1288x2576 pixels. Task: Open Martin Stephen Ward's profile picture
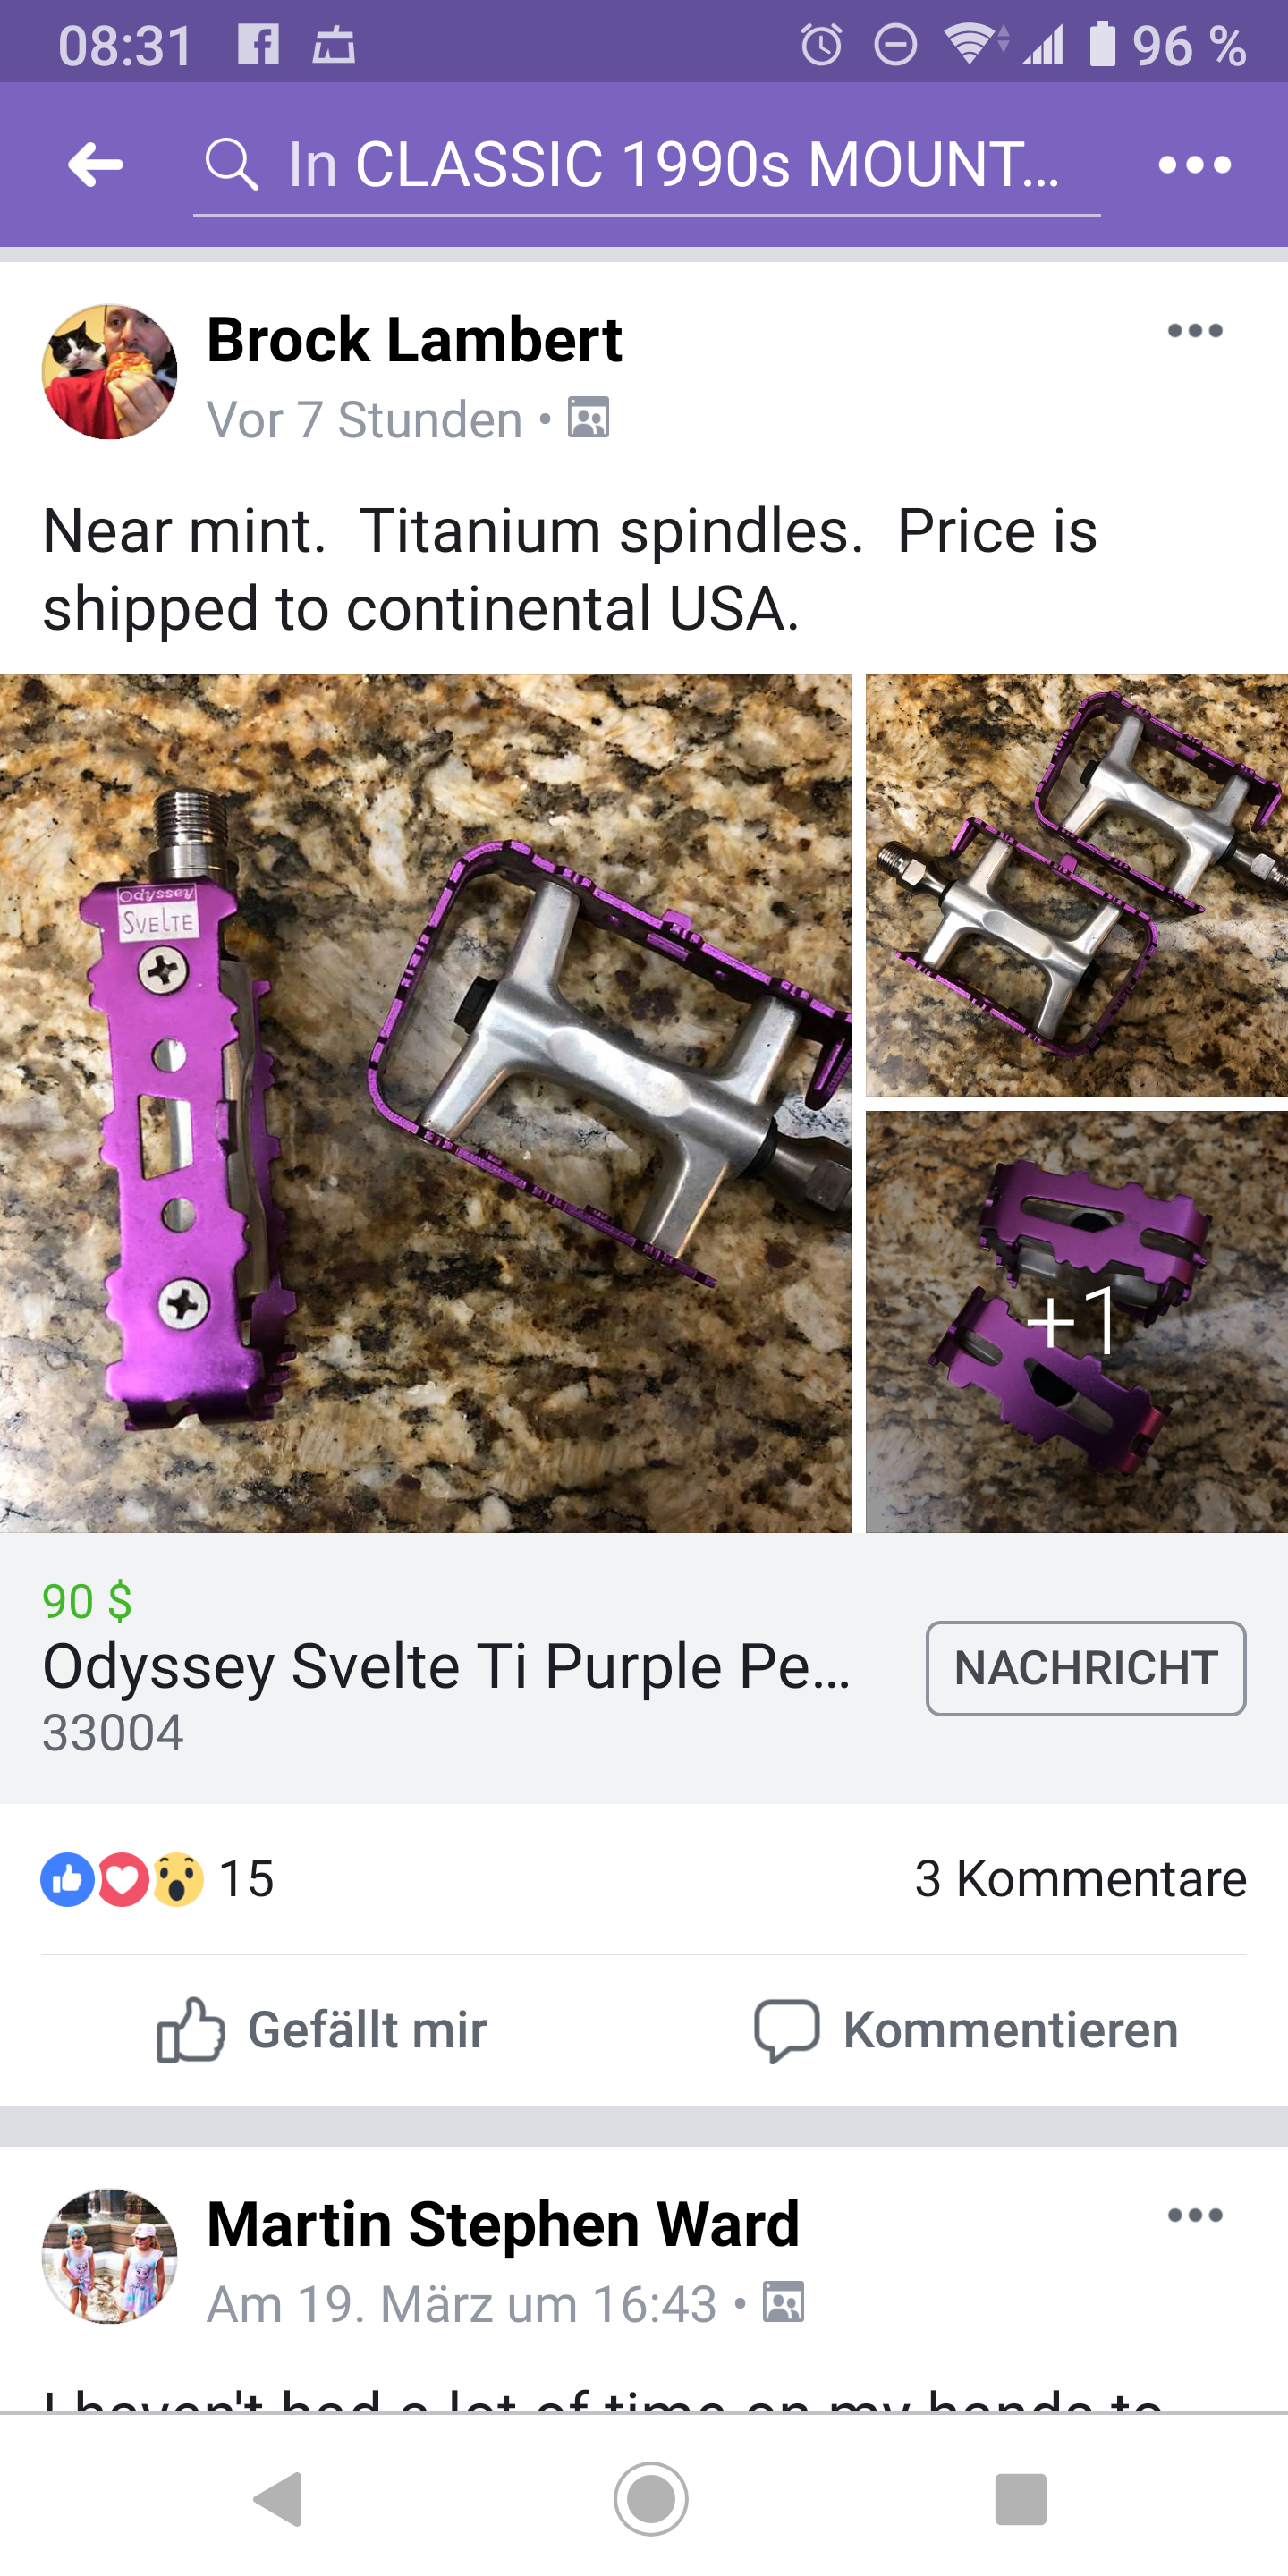pyautogui.click(x=110, y=2256)
